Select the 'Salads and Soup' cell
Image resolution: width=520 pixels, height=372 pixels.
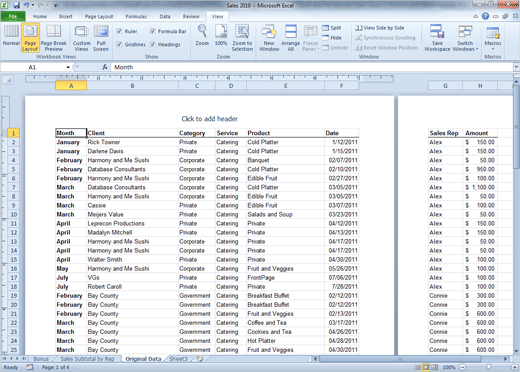click(285, 214)
